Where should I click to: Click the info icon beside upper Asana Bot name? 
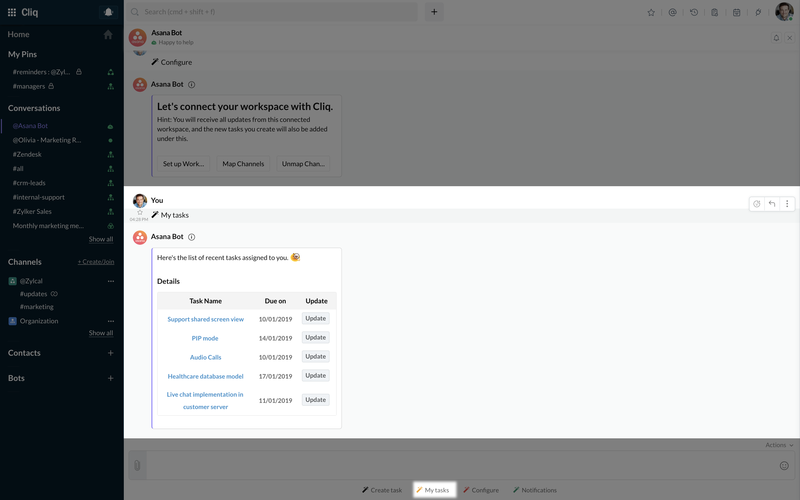[x=192, y=85]
